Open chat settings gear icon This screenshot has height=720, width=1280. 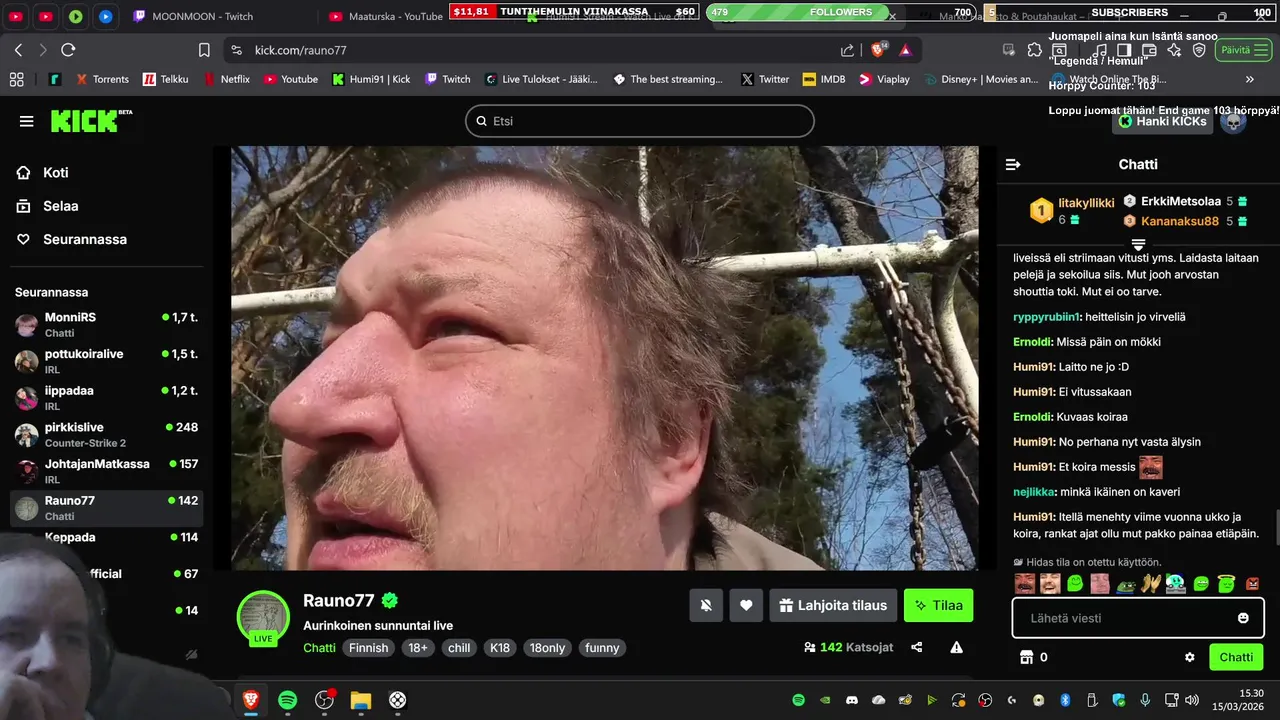click(x=1190, y=657)
